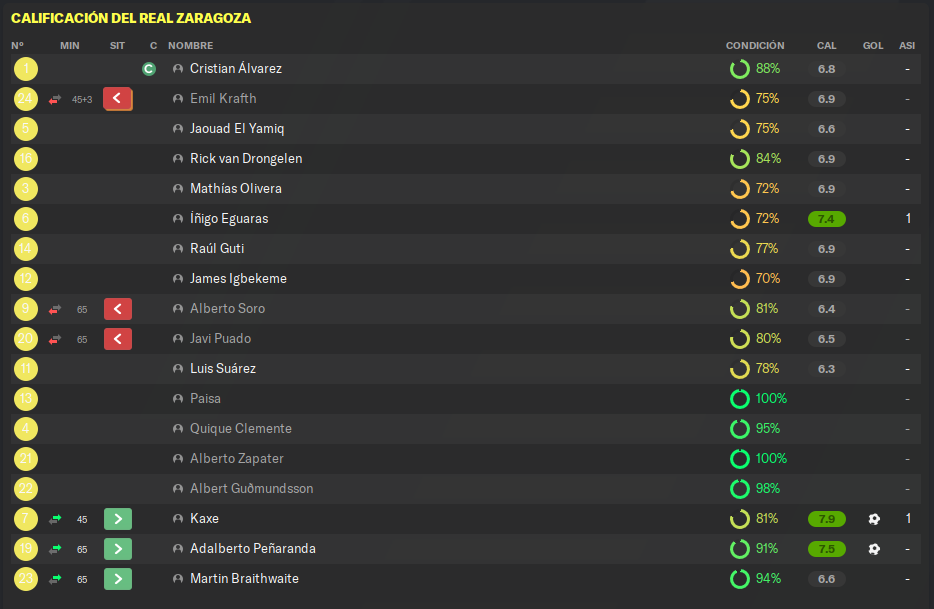The width and height of the screenshot is (934, 609).
Task: Open Rick van Drongelen's player profile
Action: 246,159
